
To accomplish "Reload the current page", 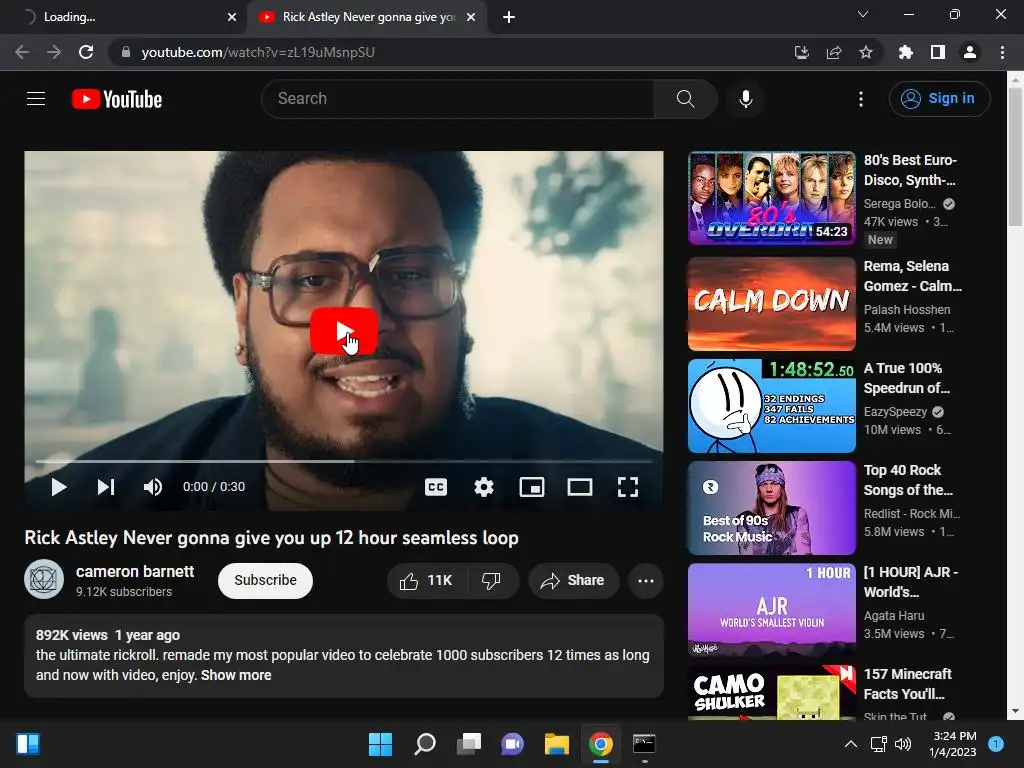I will (x=86, y=52).
